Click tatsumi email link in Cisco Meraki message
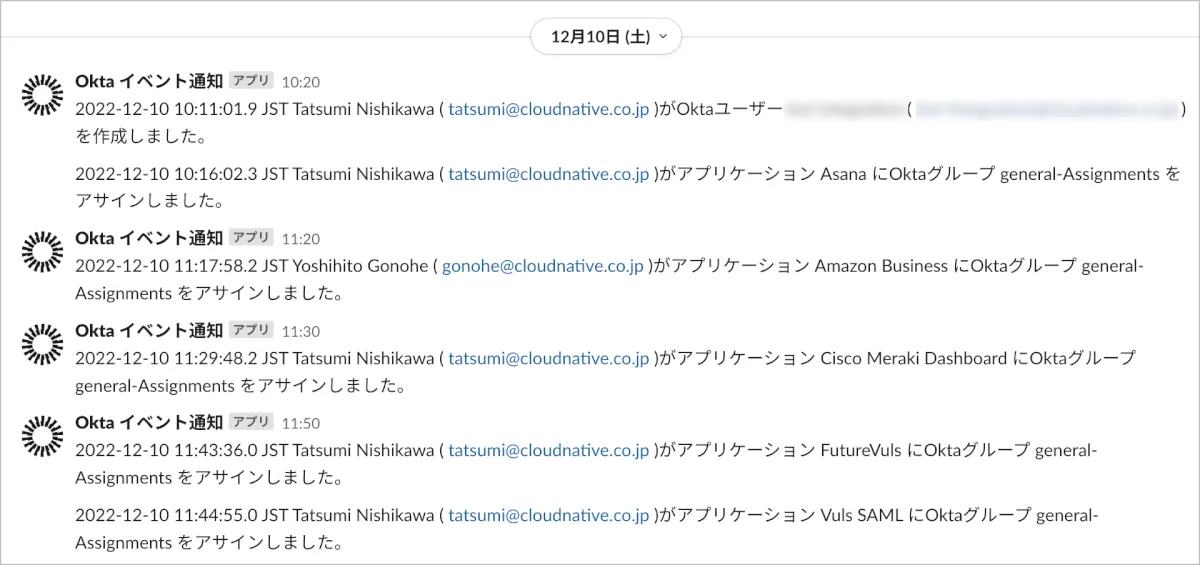 coord(548,358)
